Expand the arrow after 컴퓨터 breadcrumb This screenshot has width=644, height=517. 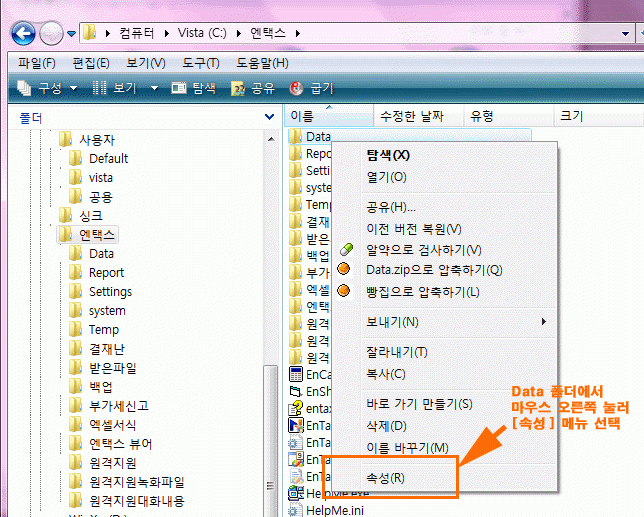coord(166,33)
